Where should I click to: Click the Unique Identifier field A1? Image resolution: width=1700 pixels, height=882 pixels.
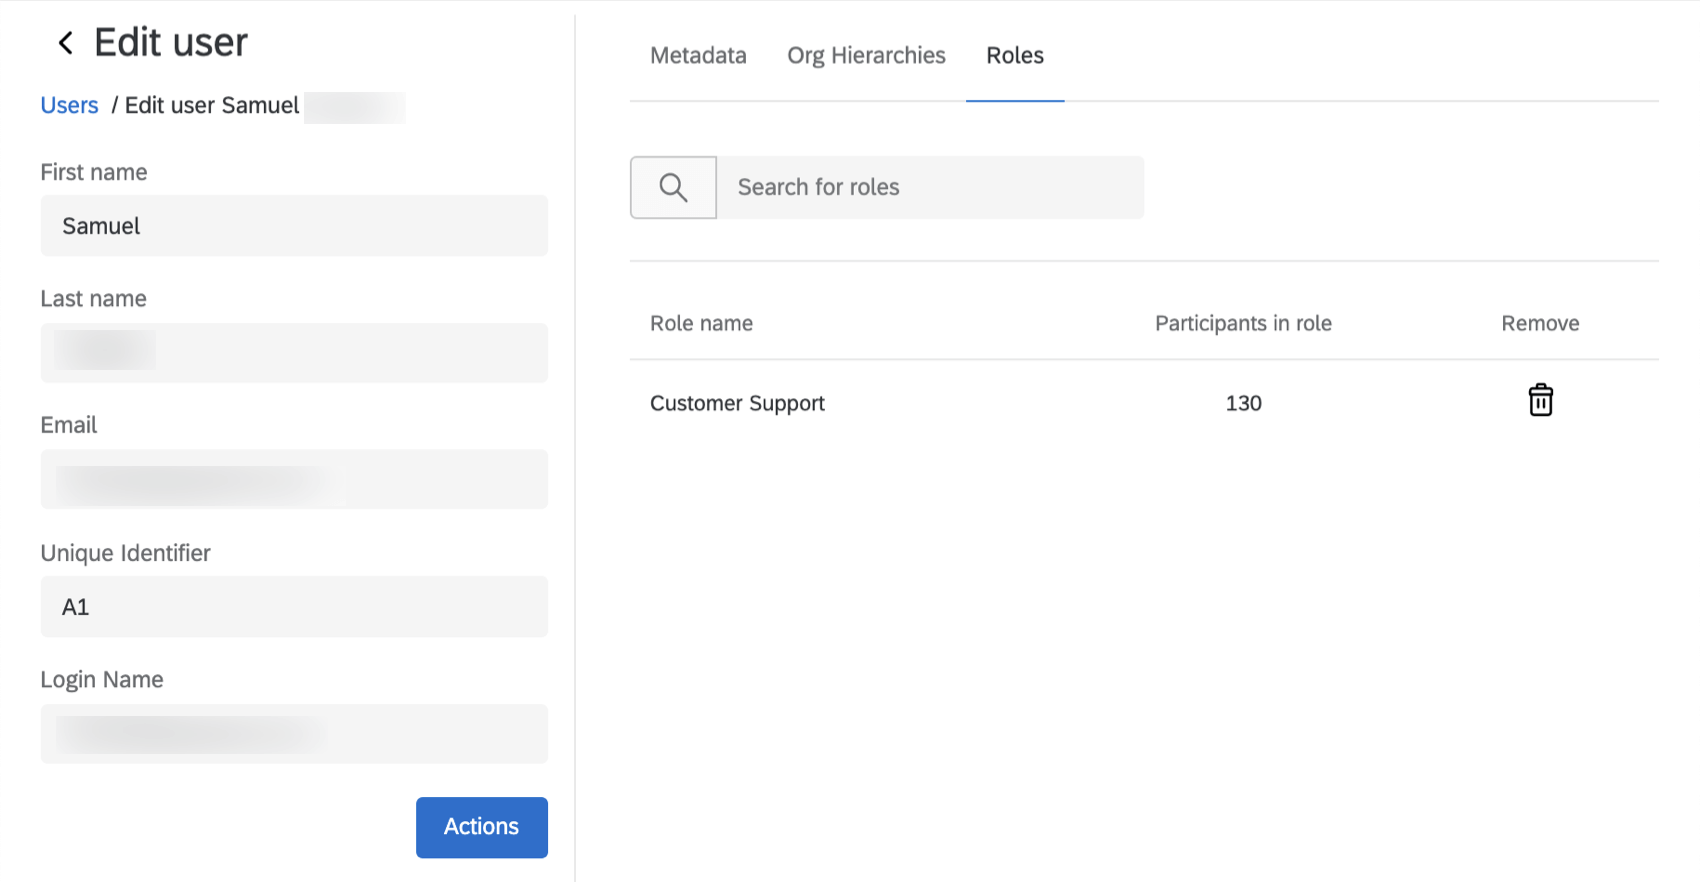[294, 607]
